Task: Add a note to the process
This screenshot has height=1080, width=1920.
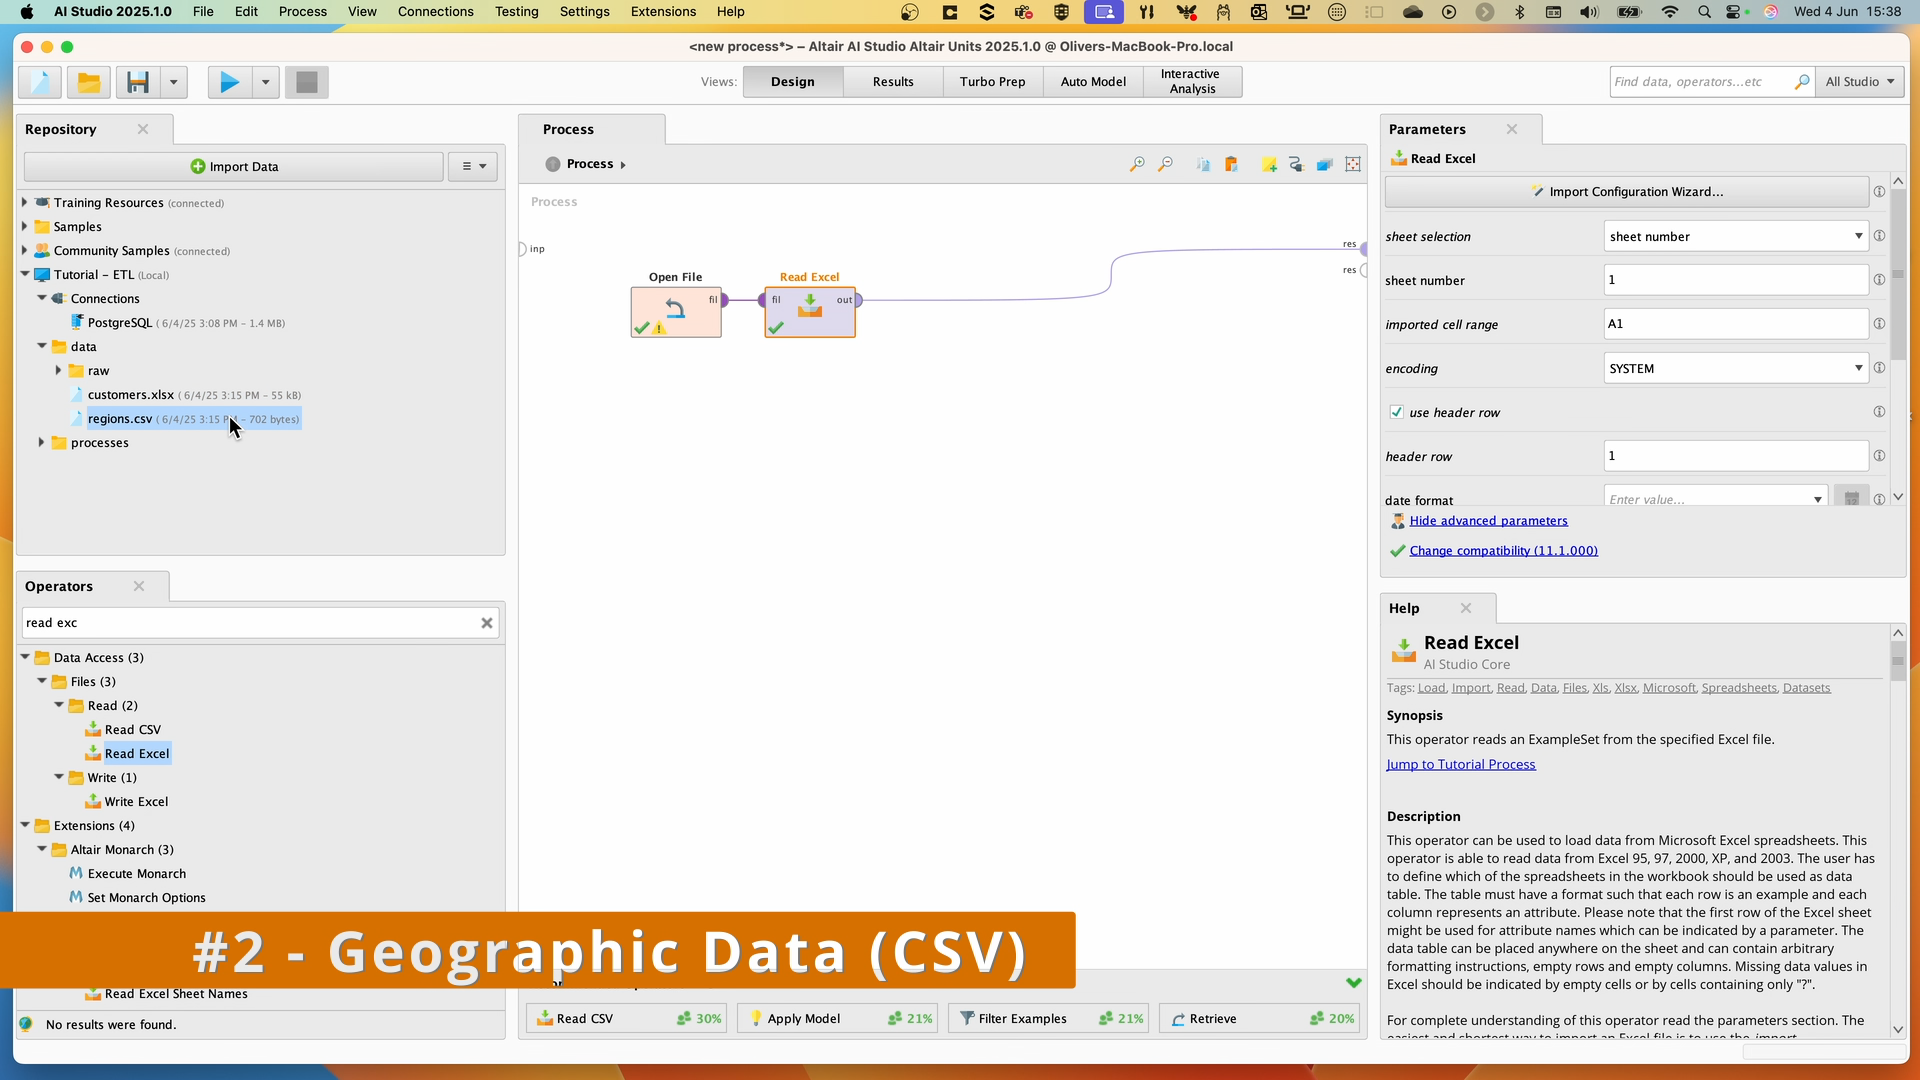Action: pos(1270,164)
